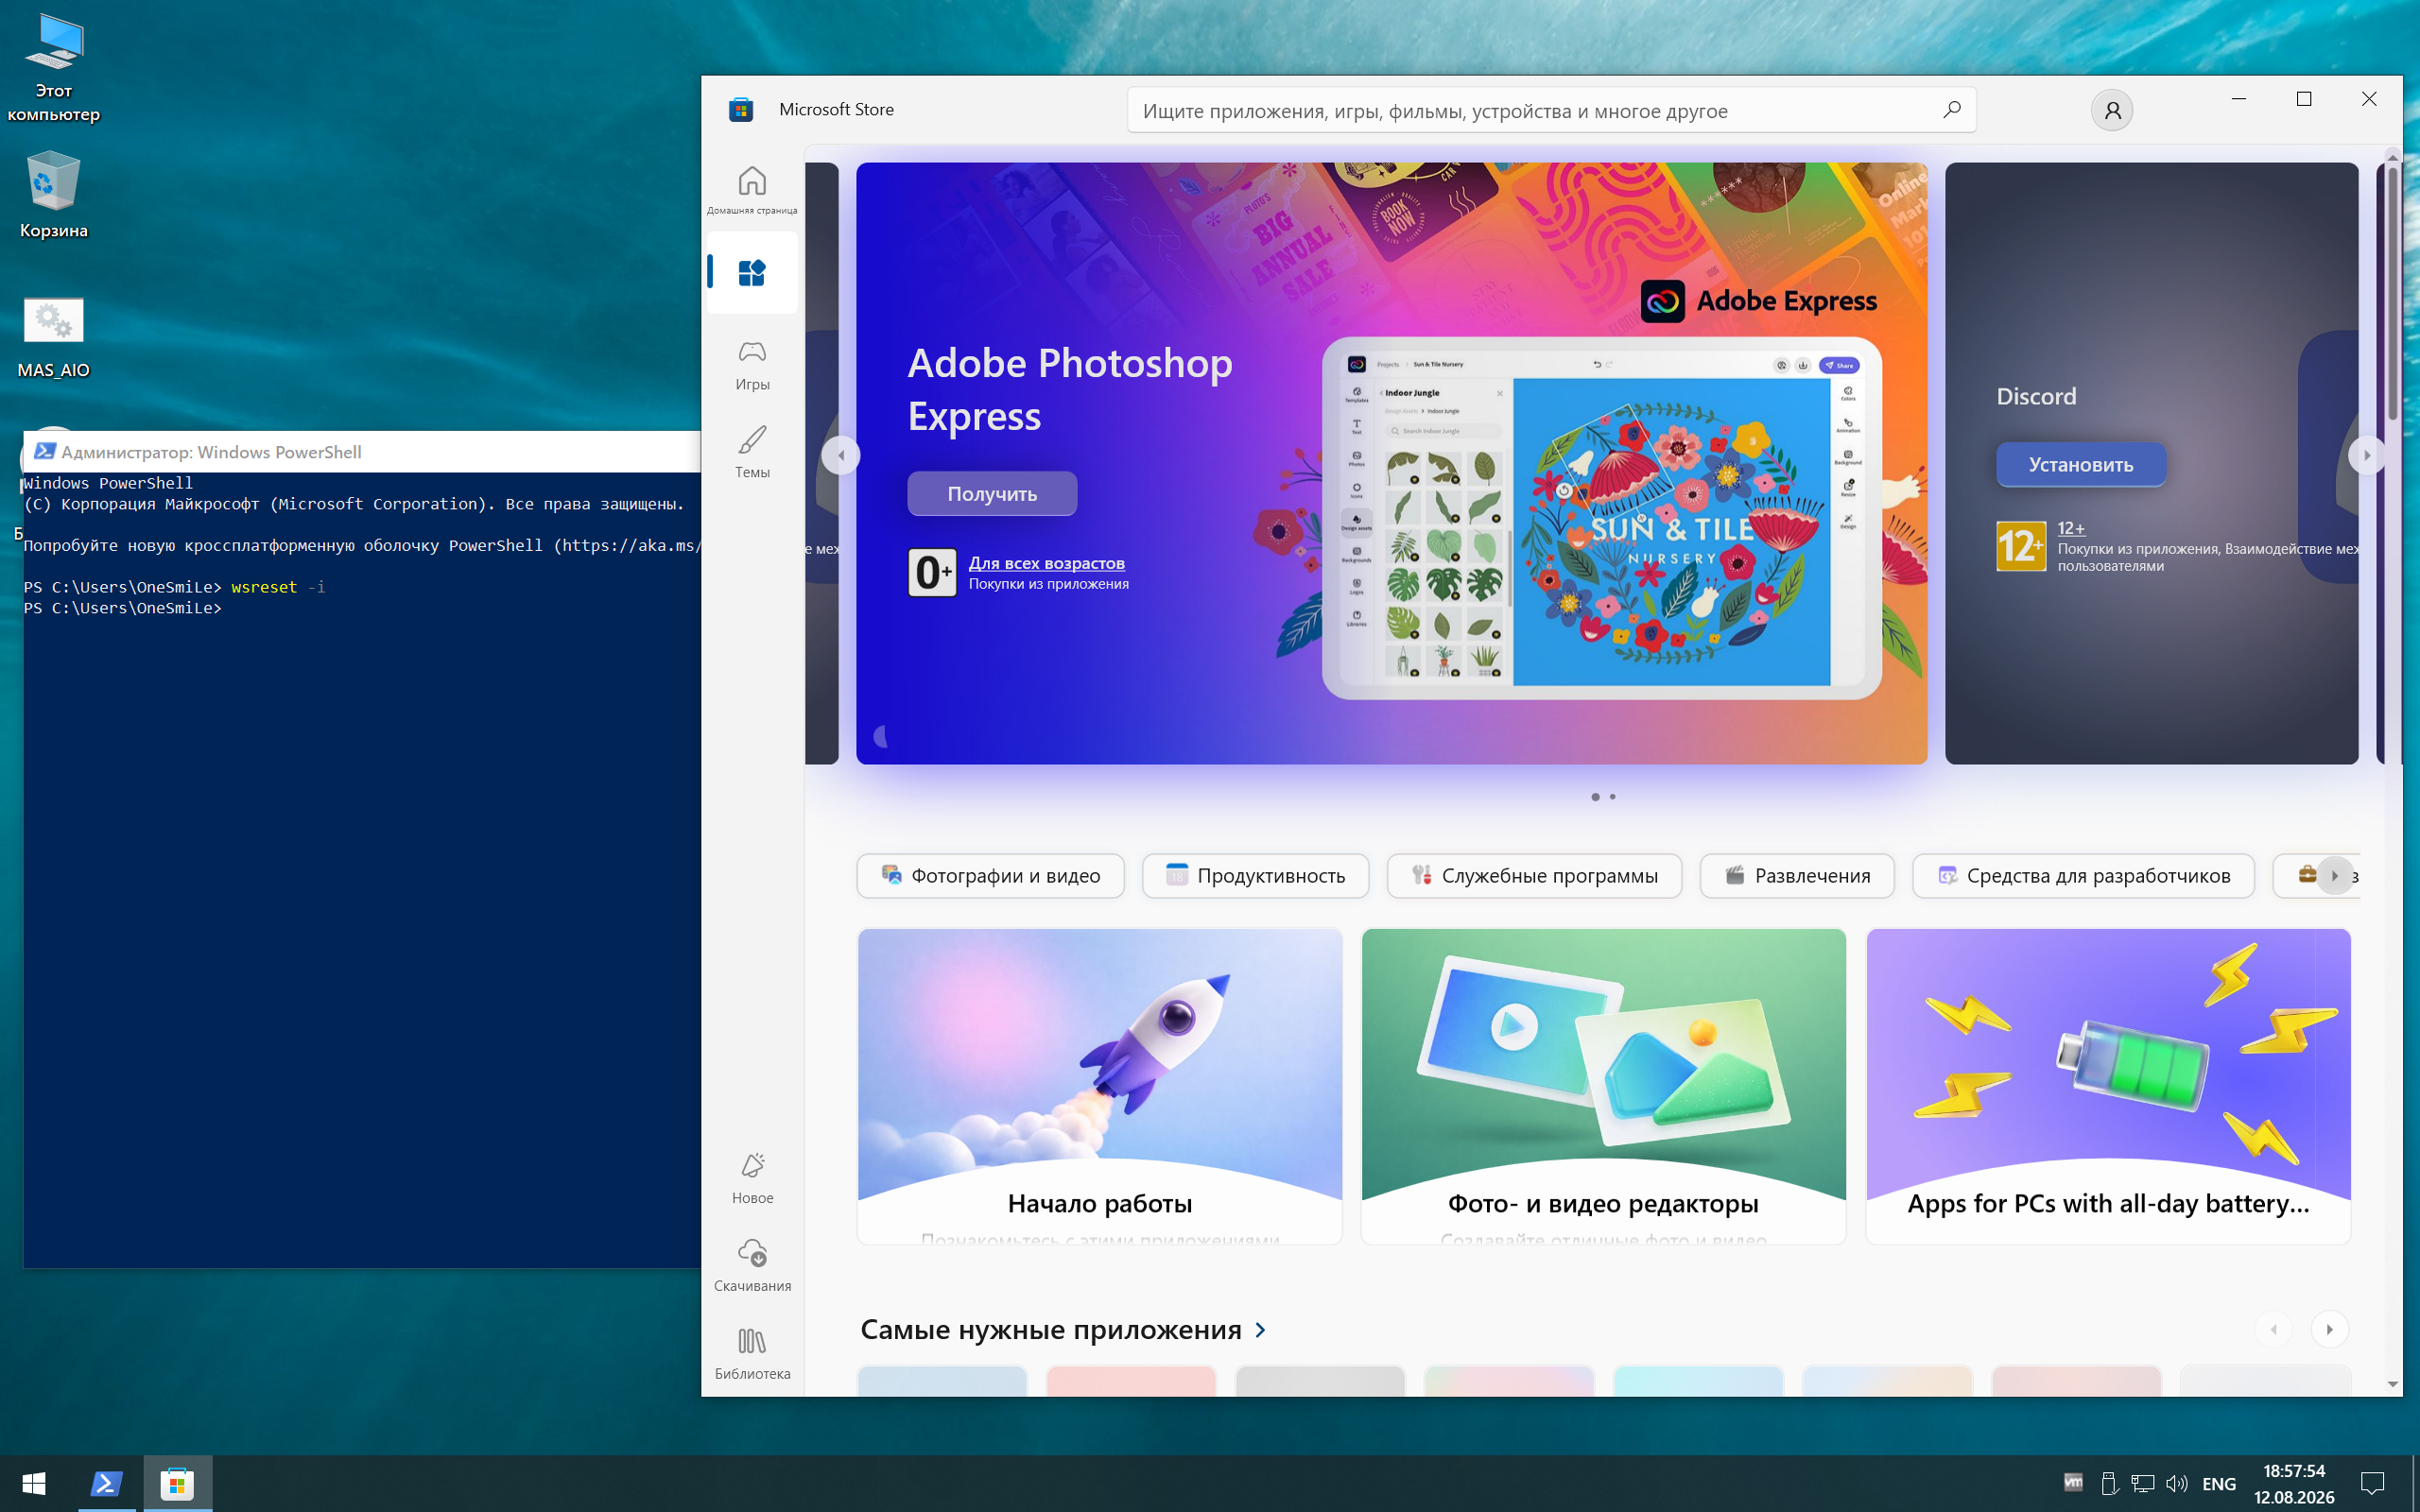Click the Discord banner title
Screen dimensions: 2420x1512
pyautogui.click(x=2036, y=397)
